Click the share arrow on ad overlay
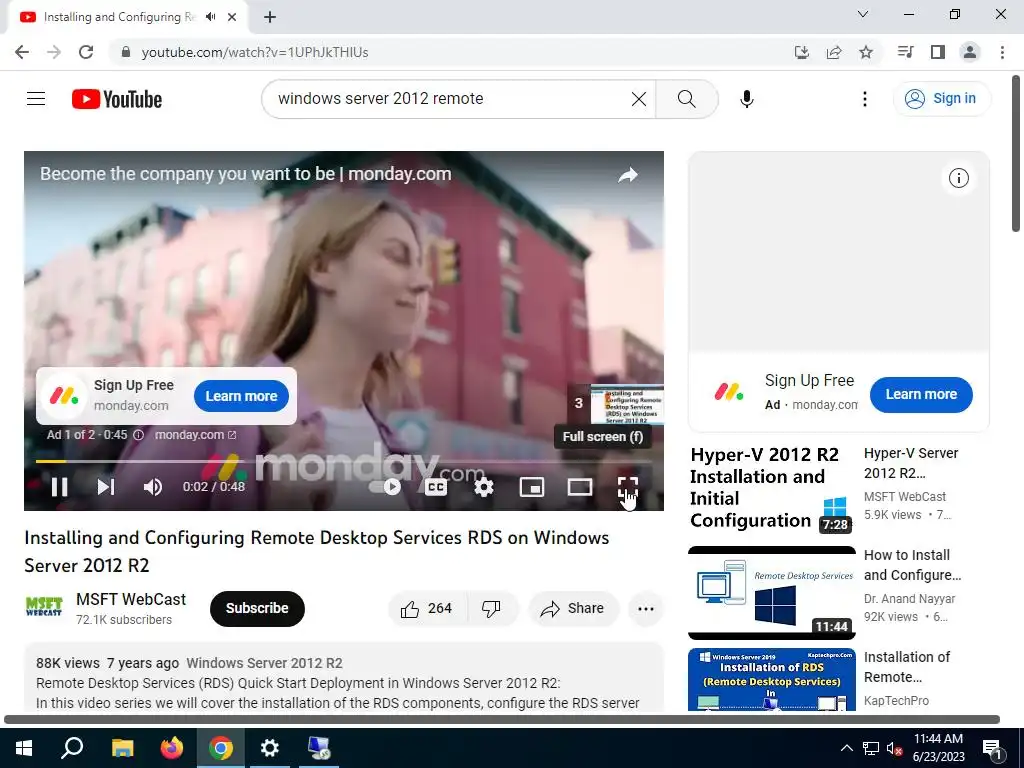Screen dimensions: 1024x768 tap(628, 175)
